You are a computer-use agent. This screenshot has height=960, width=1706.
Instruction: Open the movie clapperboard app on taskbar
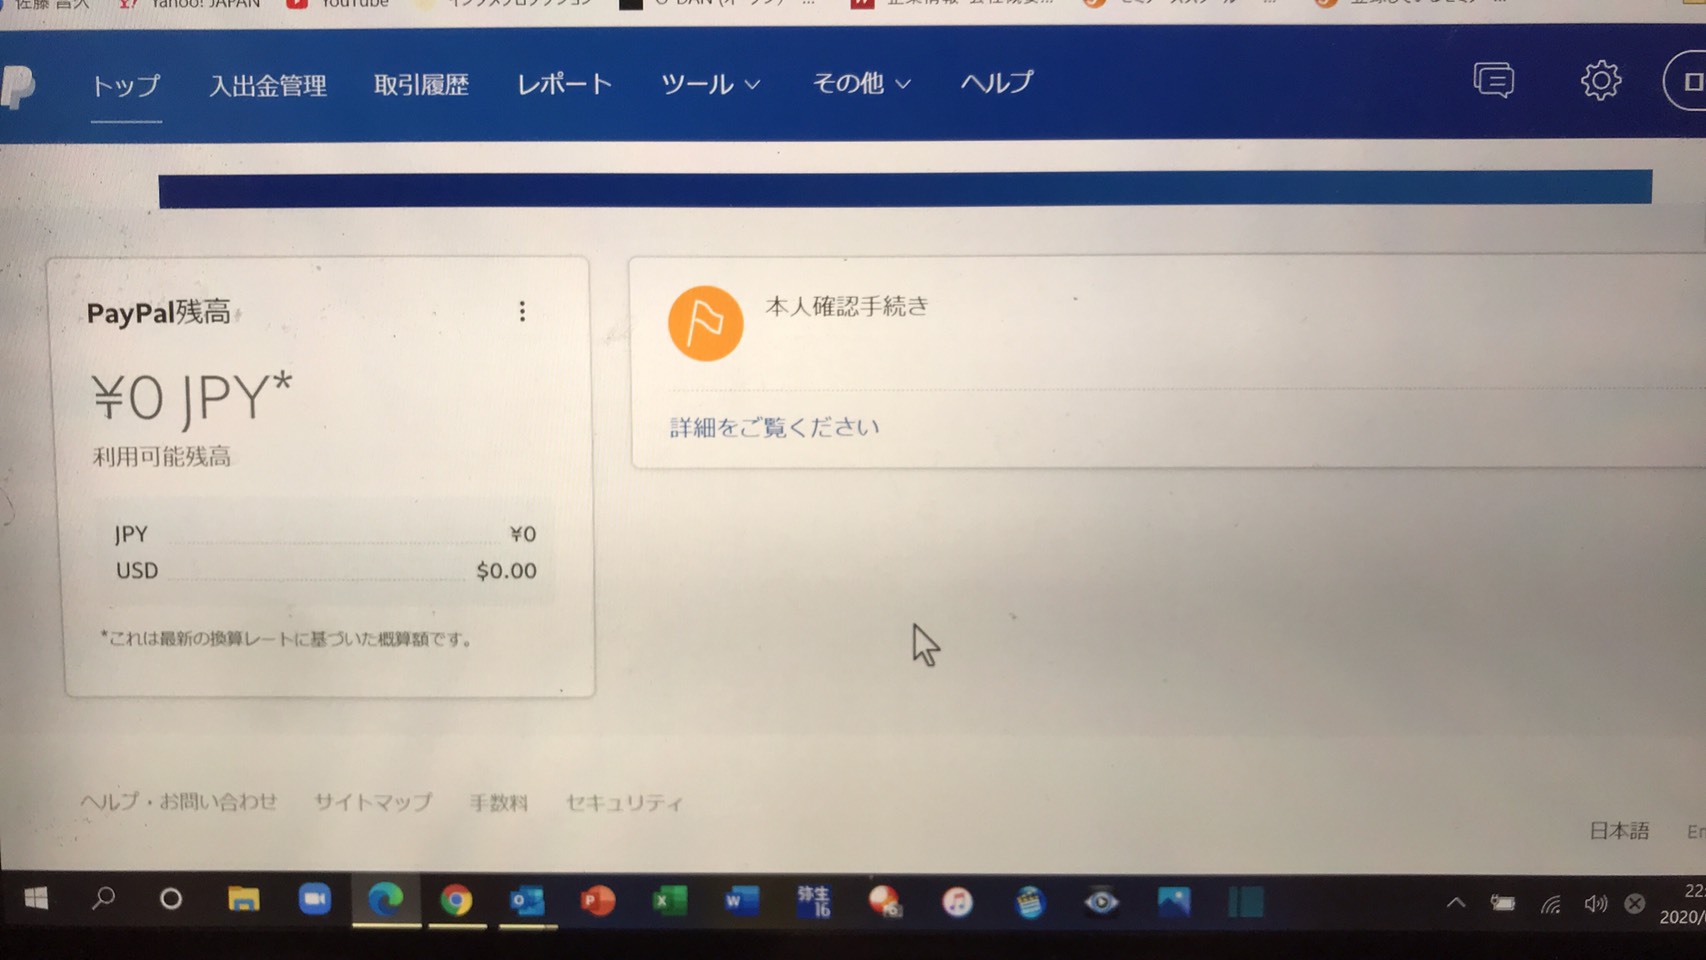tap(1029, 903)
